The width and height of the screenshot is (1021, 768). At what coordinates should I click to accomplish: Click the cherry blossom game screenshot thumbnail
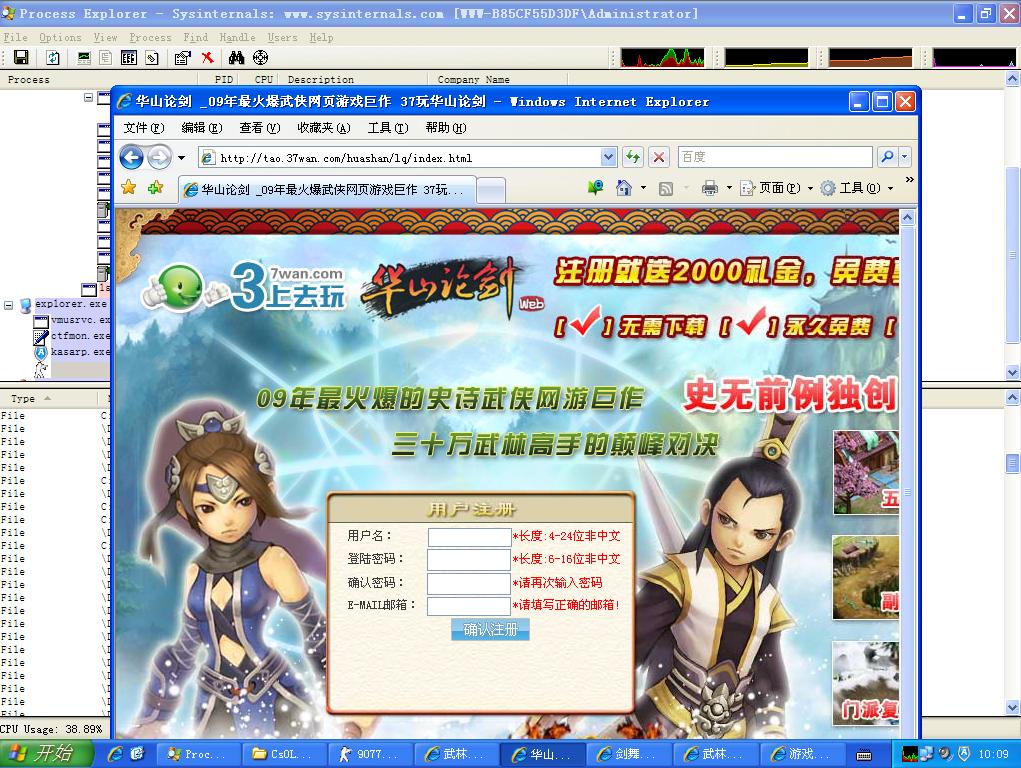(865, 472)
